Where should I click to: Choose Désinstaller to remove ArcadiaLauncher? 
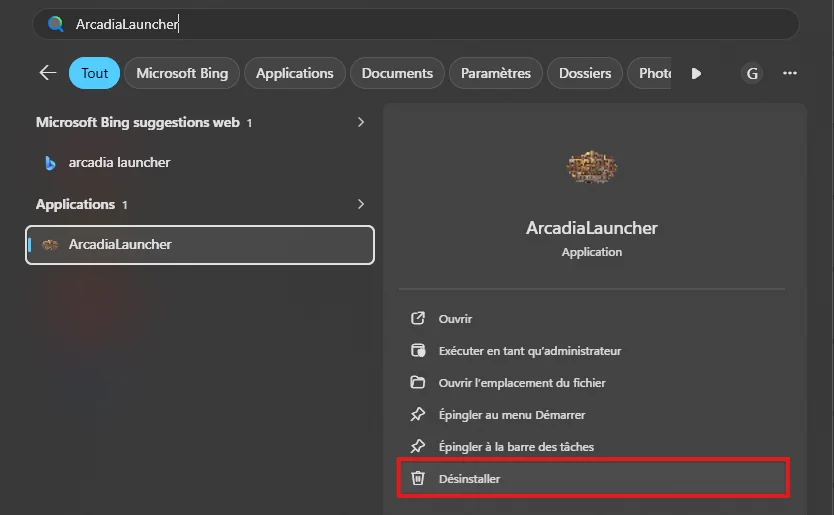pyautogui.click(x=593, y=478)
